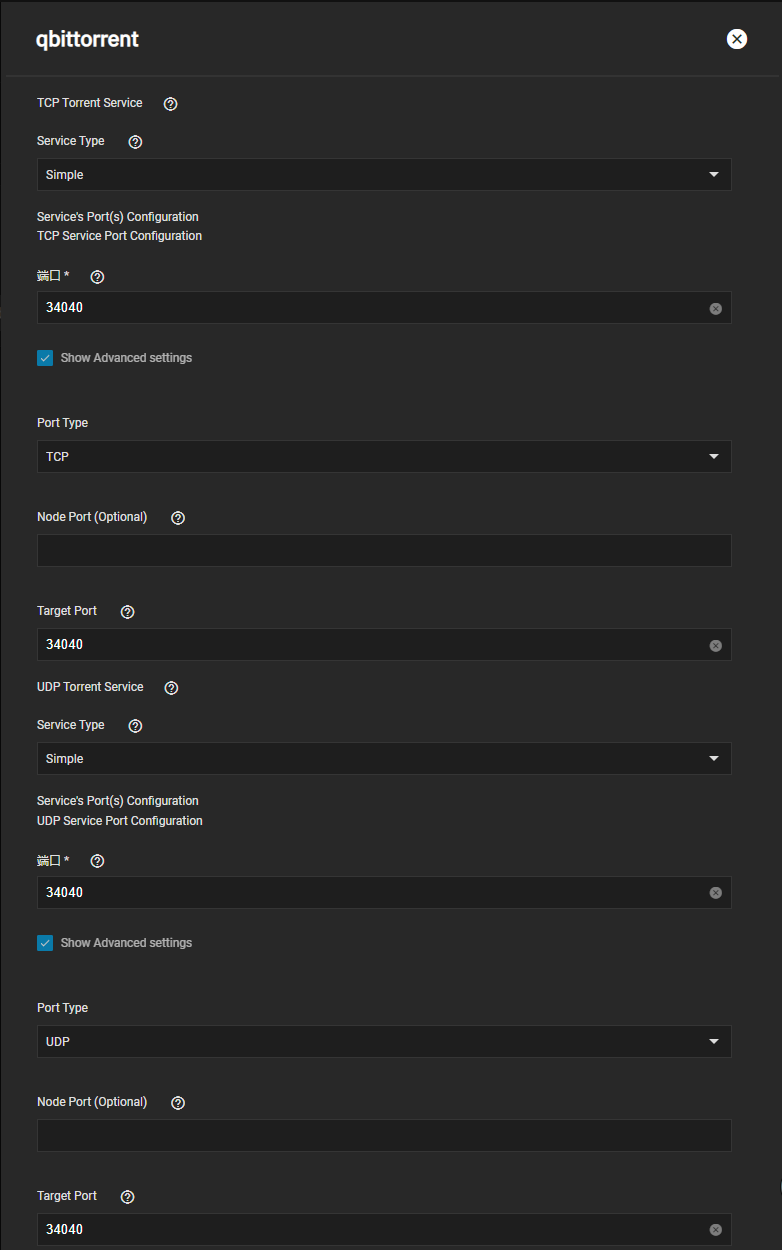Screen dimensions: 782x1250
Task: Uncheck Show Advanced settings for TCP service
Action: click(45, 358)
